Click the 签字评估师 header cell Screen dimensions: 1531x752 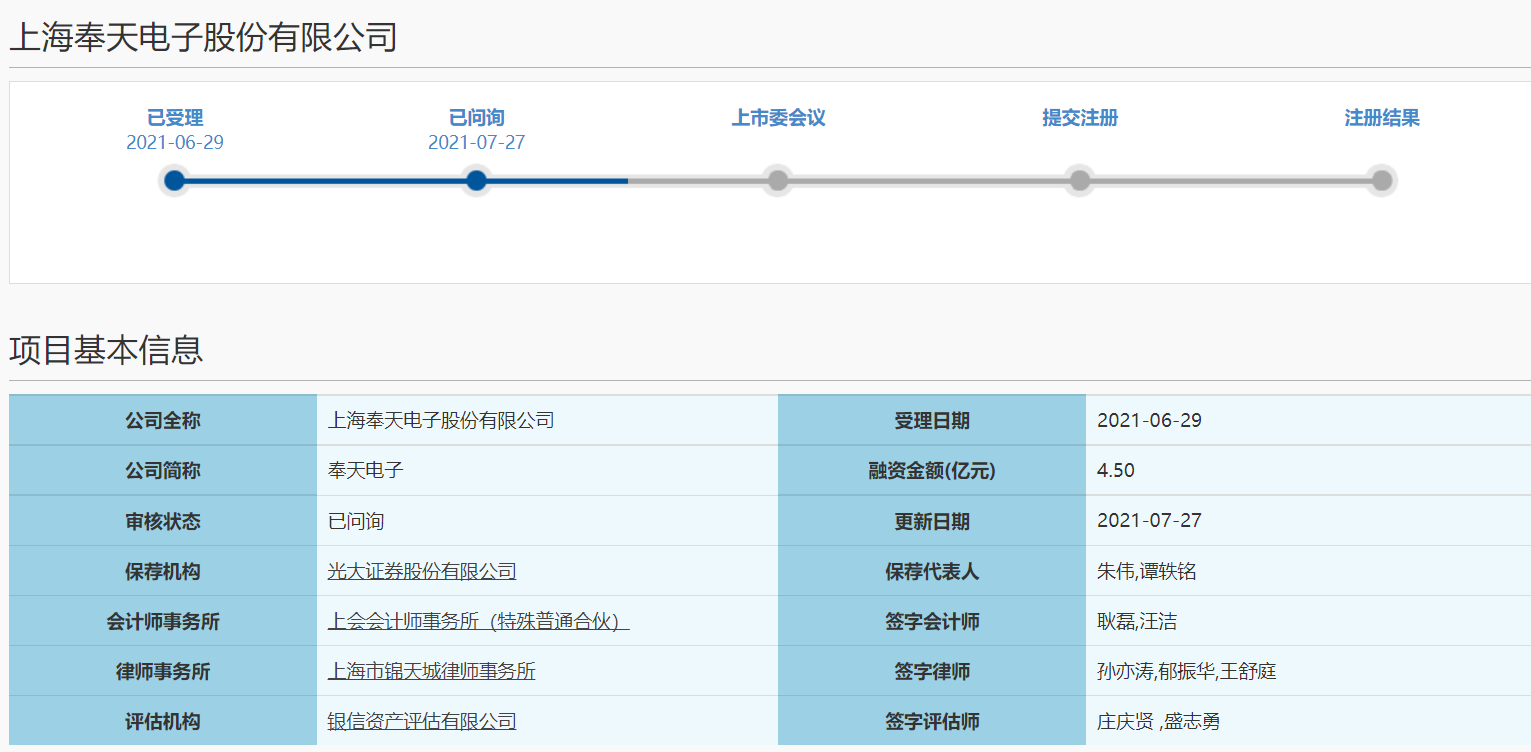[932, 721]
